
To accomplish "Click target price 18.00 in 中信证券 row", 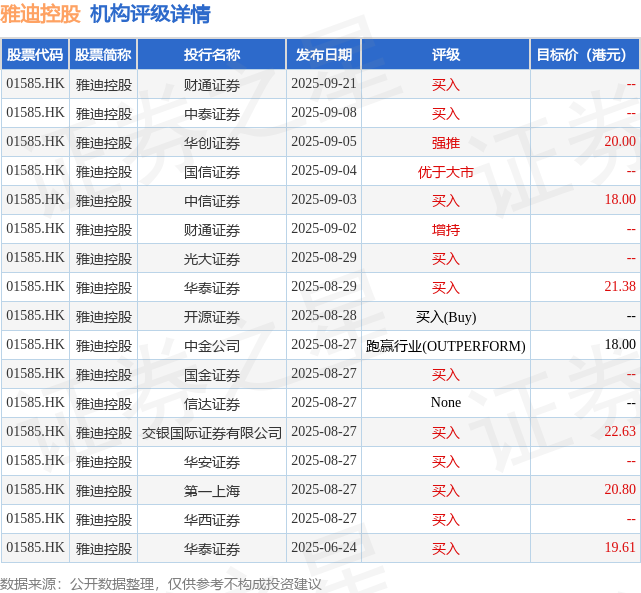I will [620, 199].
